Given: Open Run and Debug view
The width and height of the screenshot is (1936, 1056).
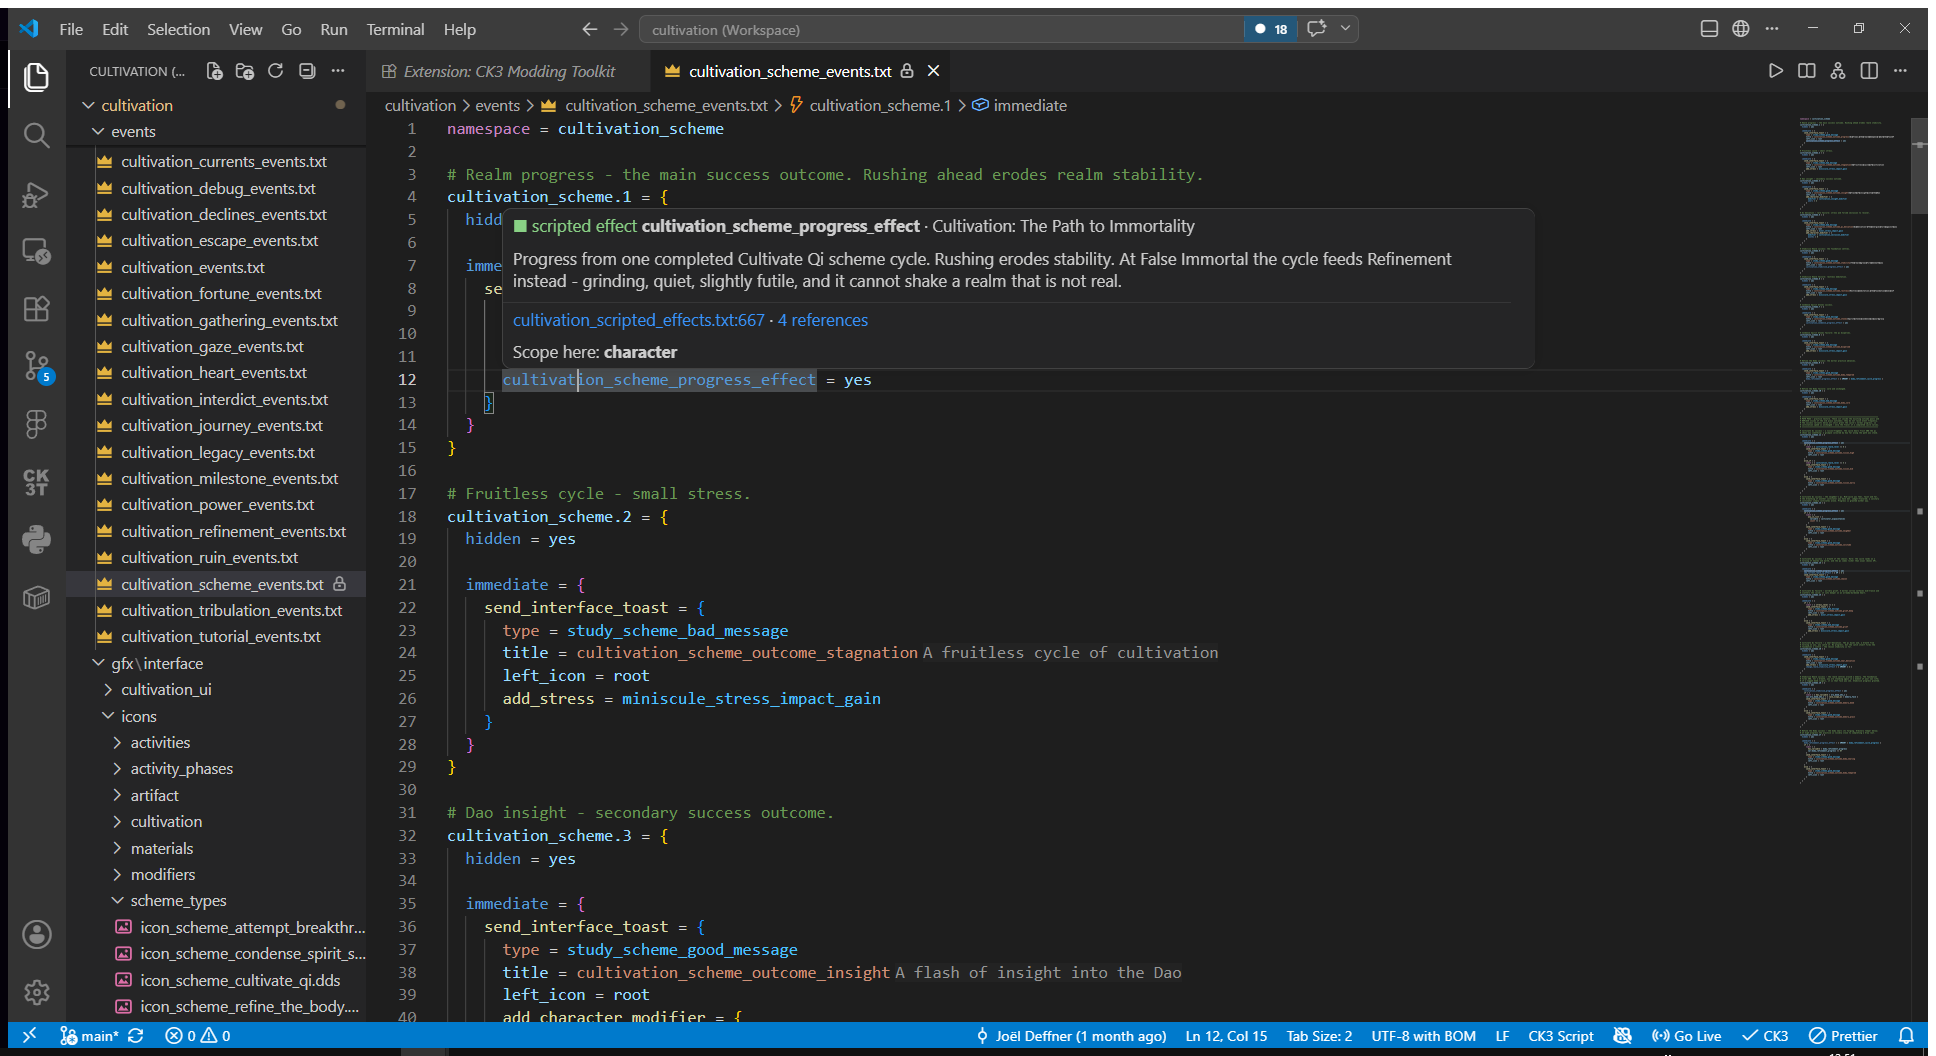Looking at the screenshot, I should 36,194.
